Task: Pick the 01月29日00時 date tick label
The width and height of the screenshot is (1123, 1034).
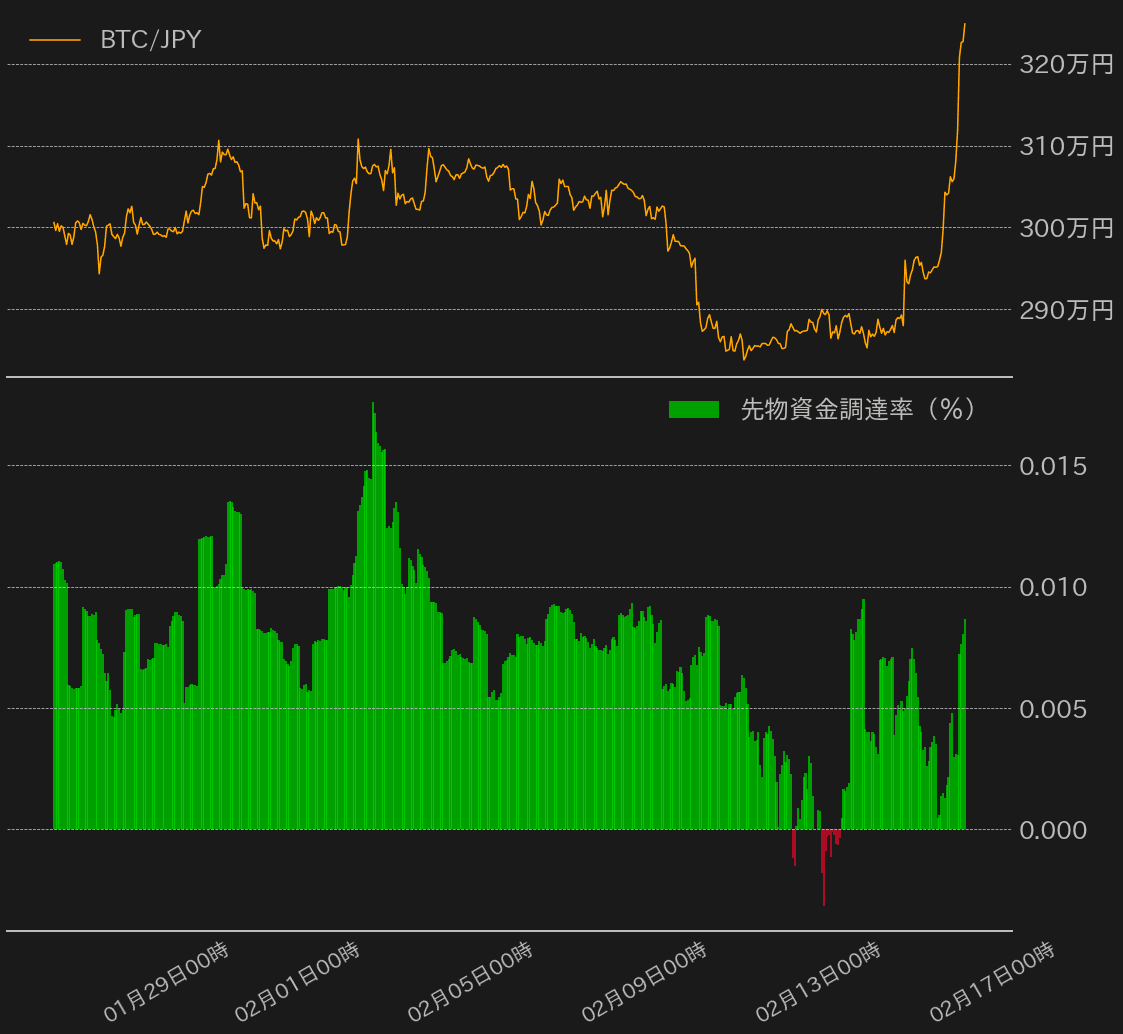Action: (x=167, y=982)
